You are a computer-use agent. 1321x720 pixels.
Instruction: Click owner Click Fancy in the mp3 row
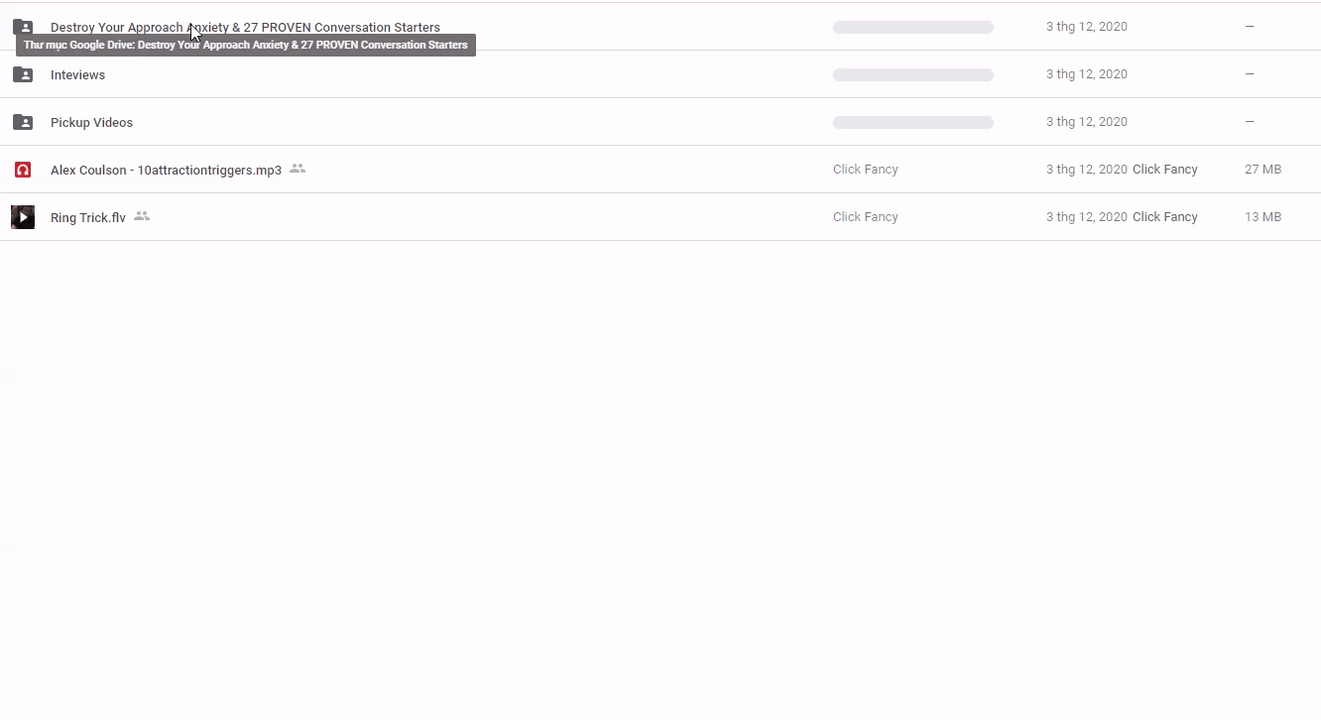[x=866, y=169]
